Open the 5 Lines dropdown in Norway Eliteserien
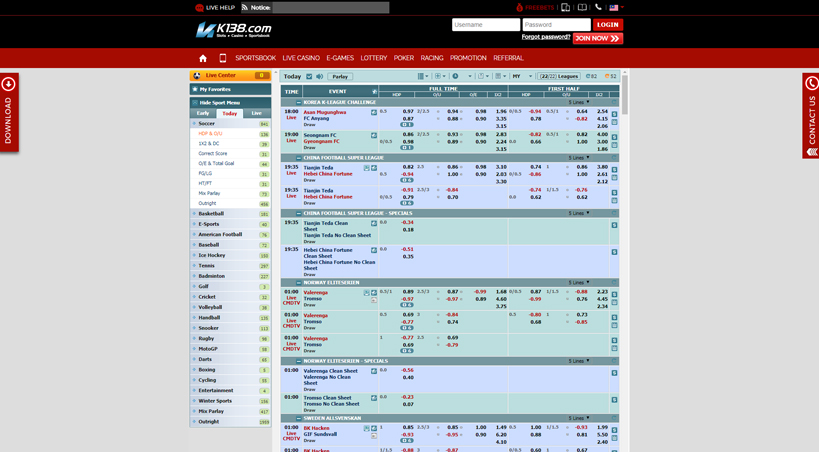819x452 pixels. tap(579, 283)
